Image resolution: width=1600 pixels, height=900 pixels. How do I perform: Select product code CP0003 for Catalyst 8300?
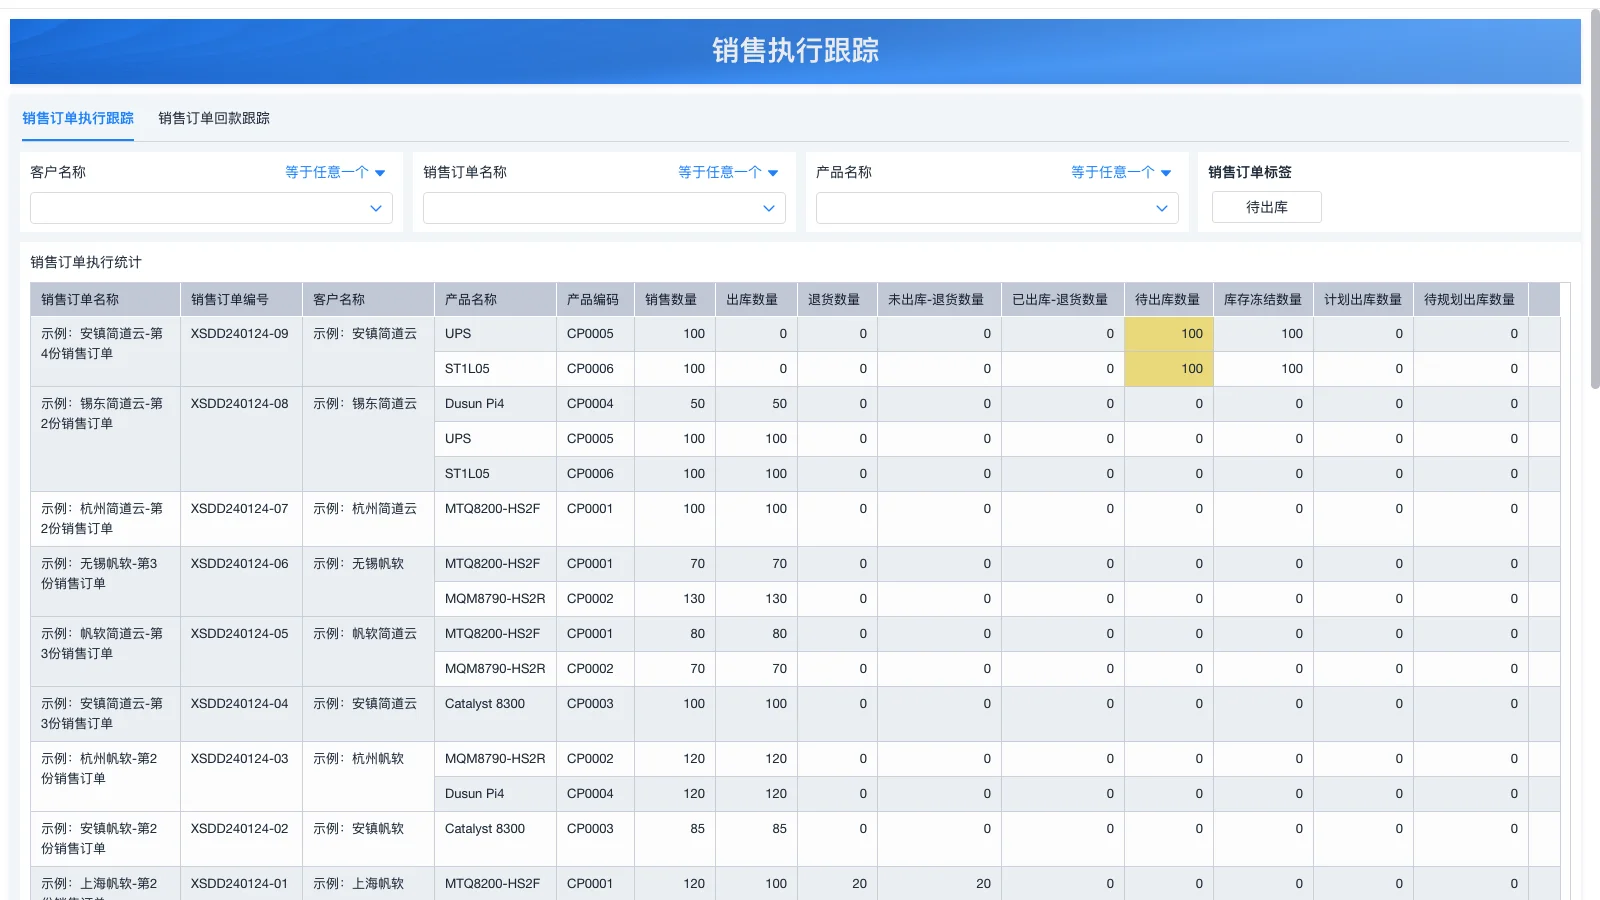point(592,703)
